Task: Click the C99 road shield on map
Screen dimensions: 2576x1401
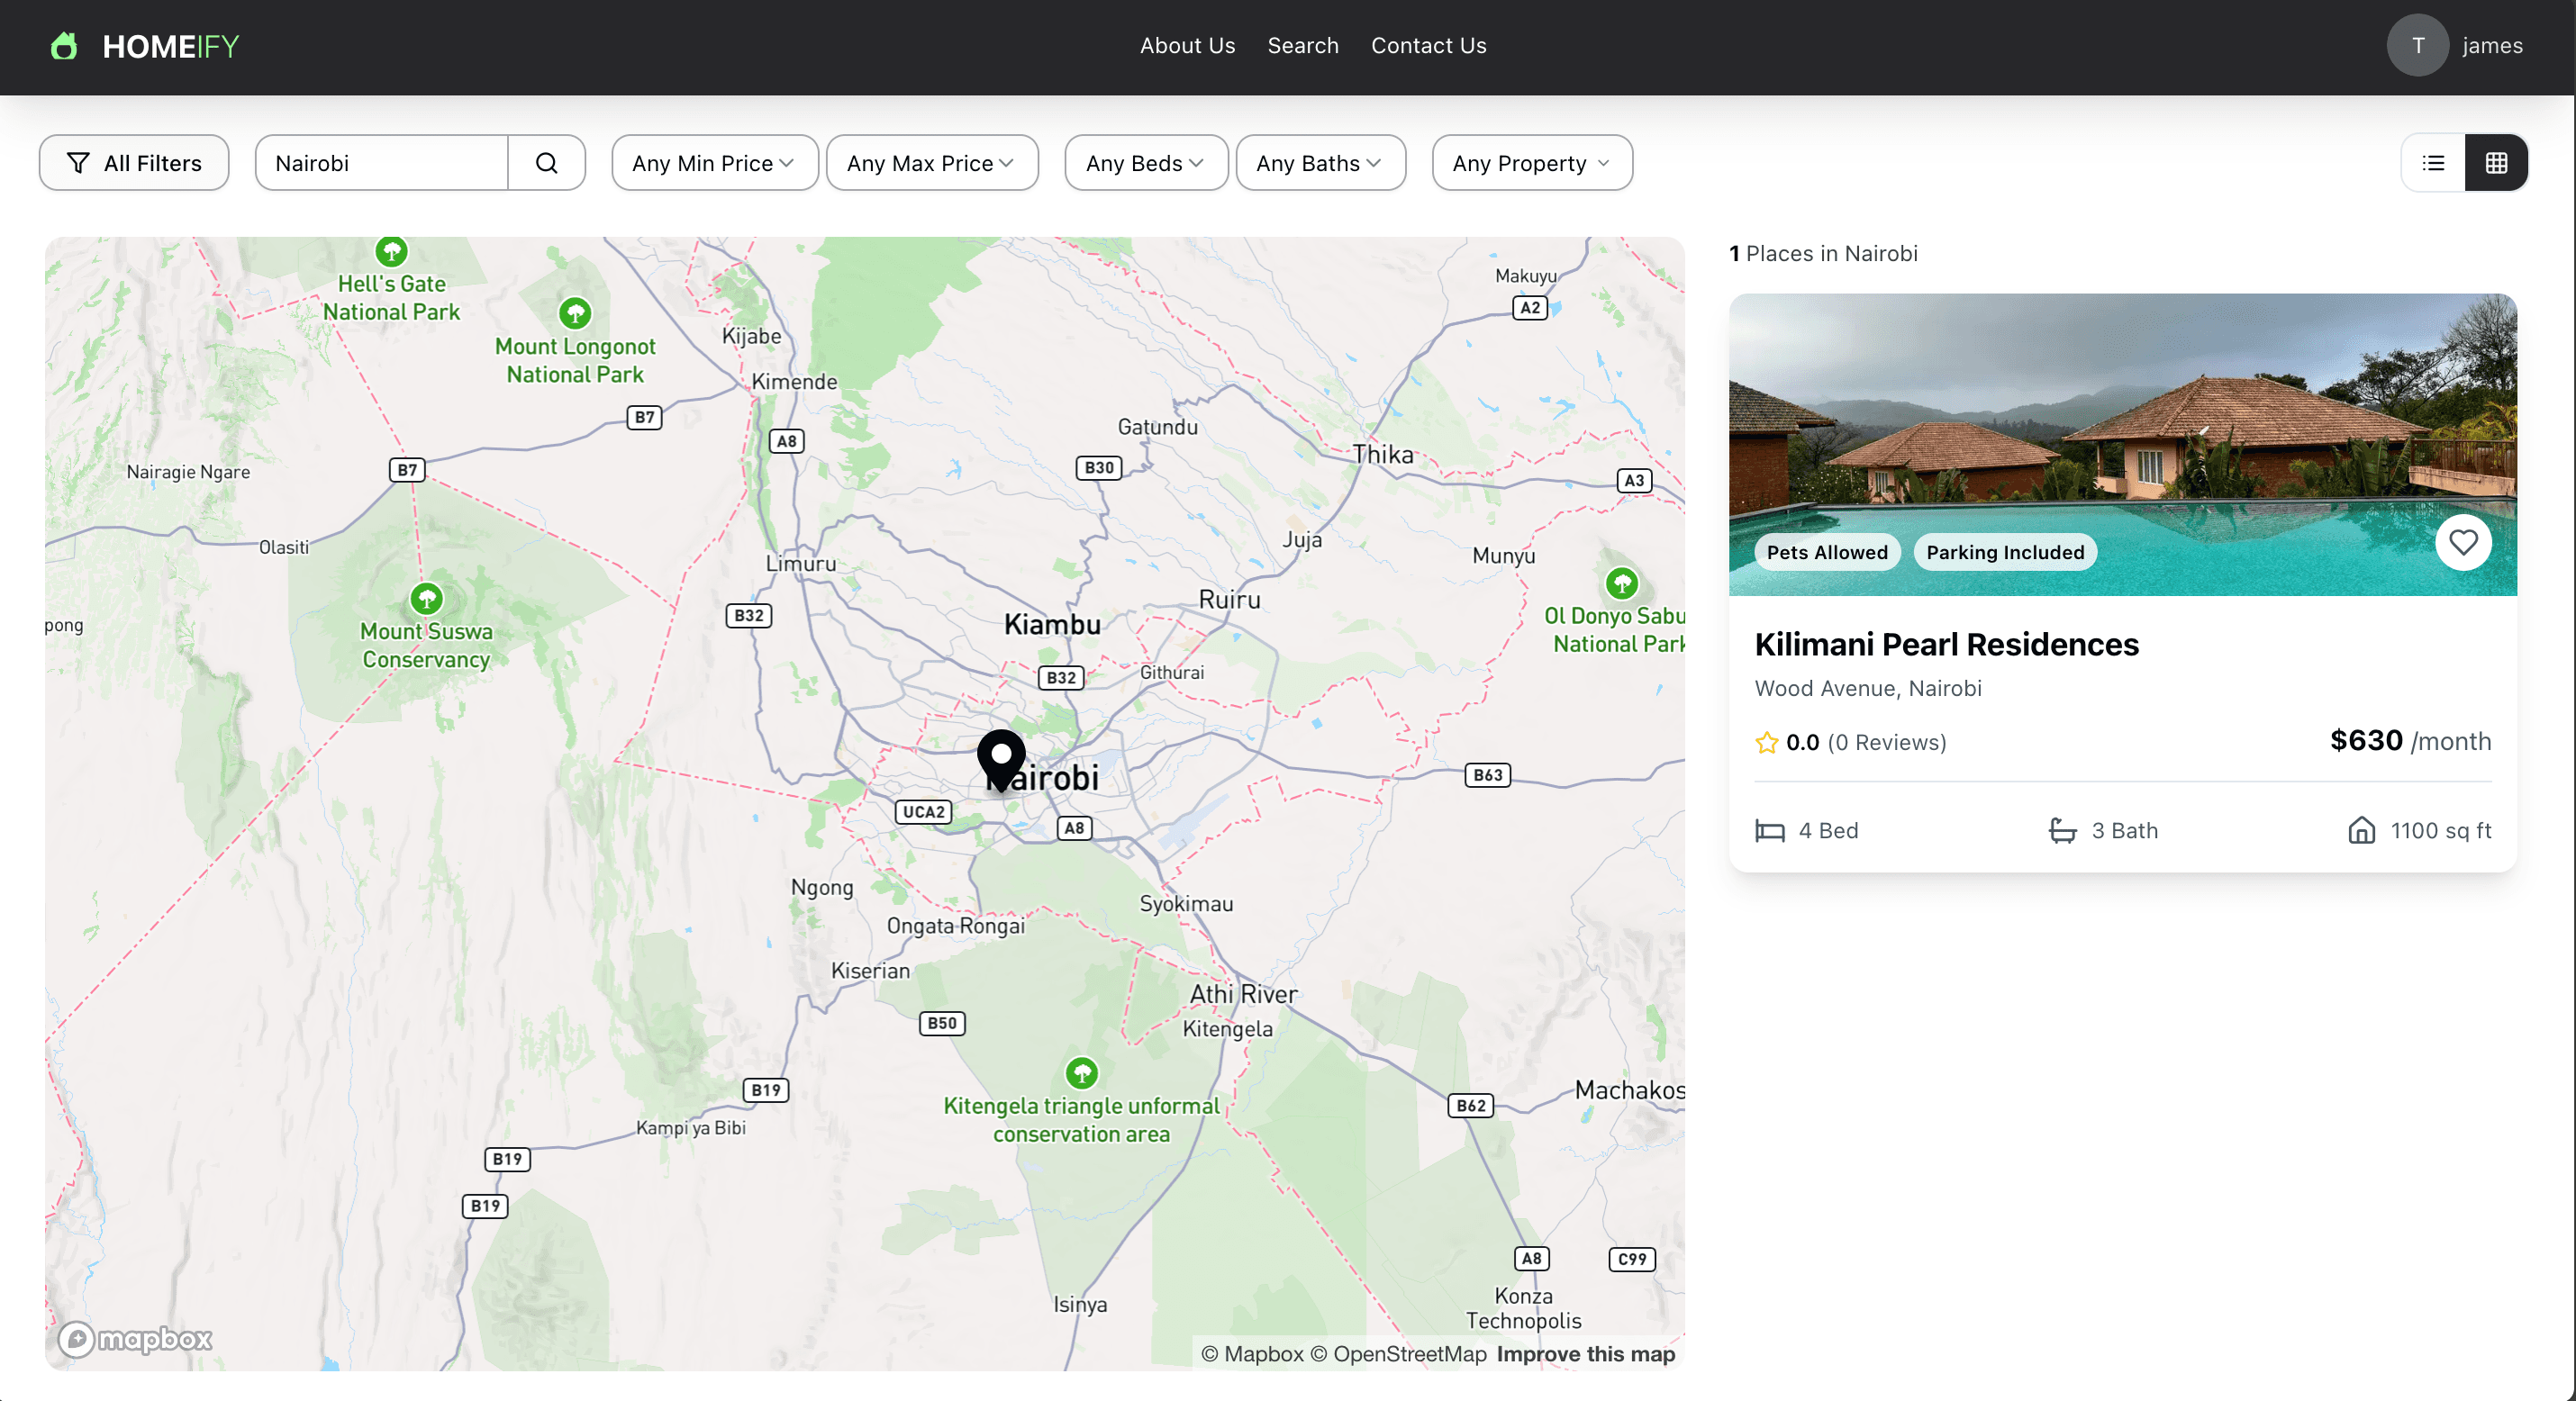Action: pos(1631,1259)
